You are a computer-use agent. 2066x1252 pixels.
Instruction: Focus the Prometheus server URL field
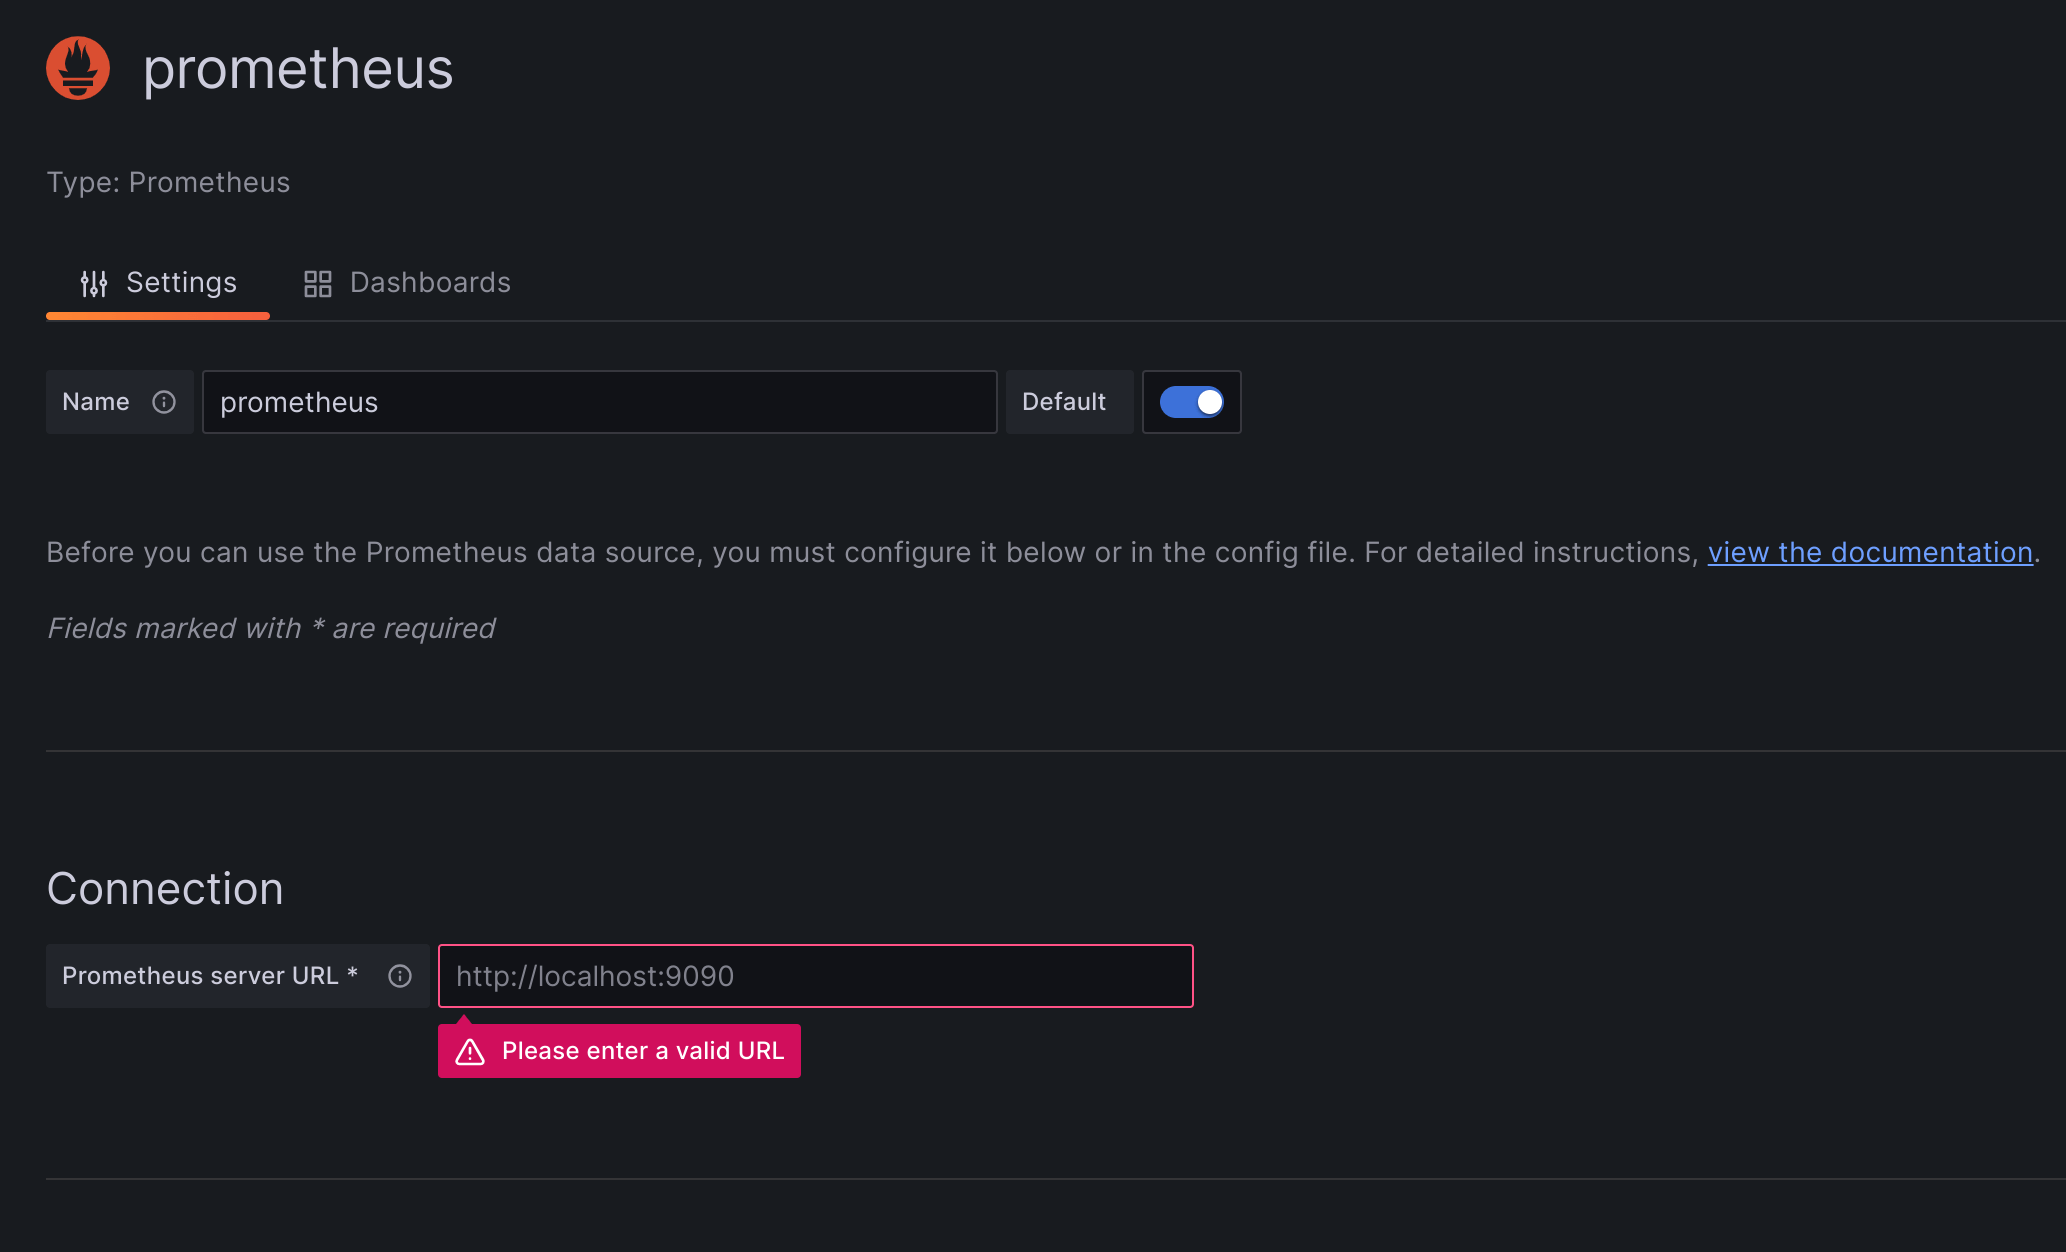pyautogui.click(x=814, y=976)
